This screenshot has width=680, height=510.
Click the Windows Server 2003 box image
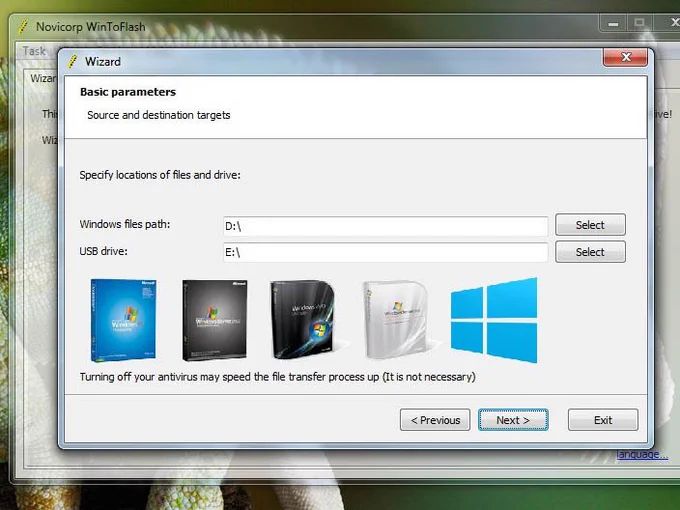[x=215, y=320]
